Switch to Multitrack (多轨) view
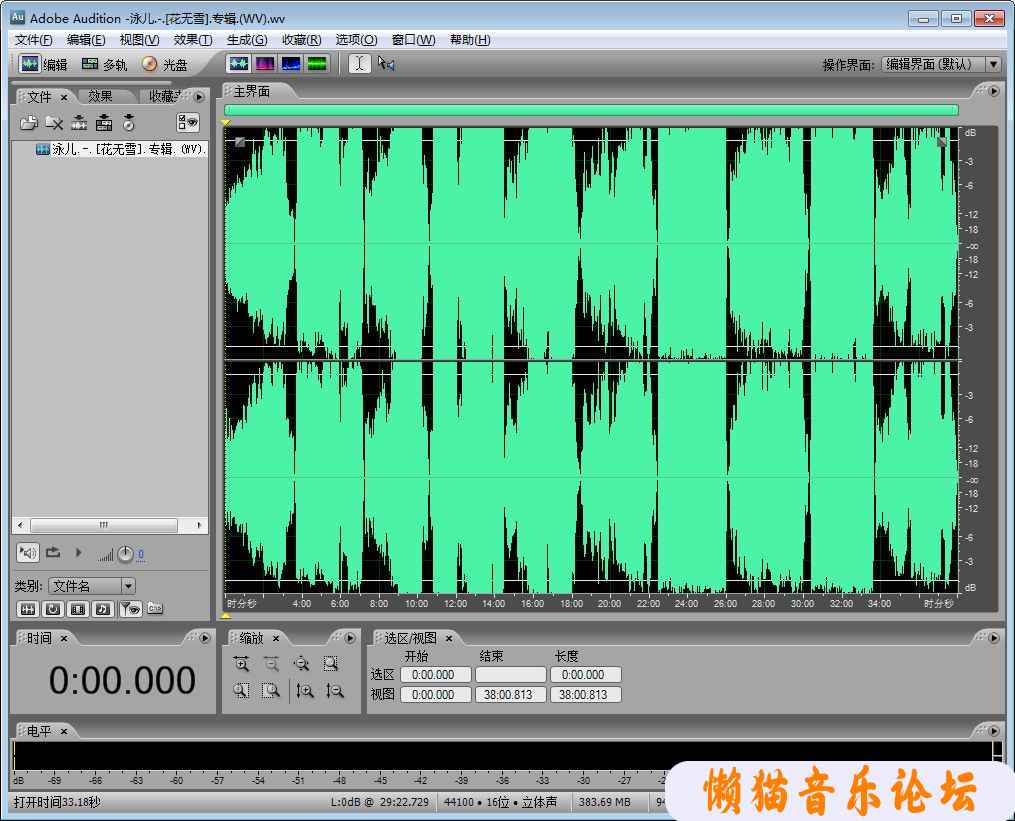Image resolution: width=1015 pixels, height=821 pixels. tap(104, 64)
